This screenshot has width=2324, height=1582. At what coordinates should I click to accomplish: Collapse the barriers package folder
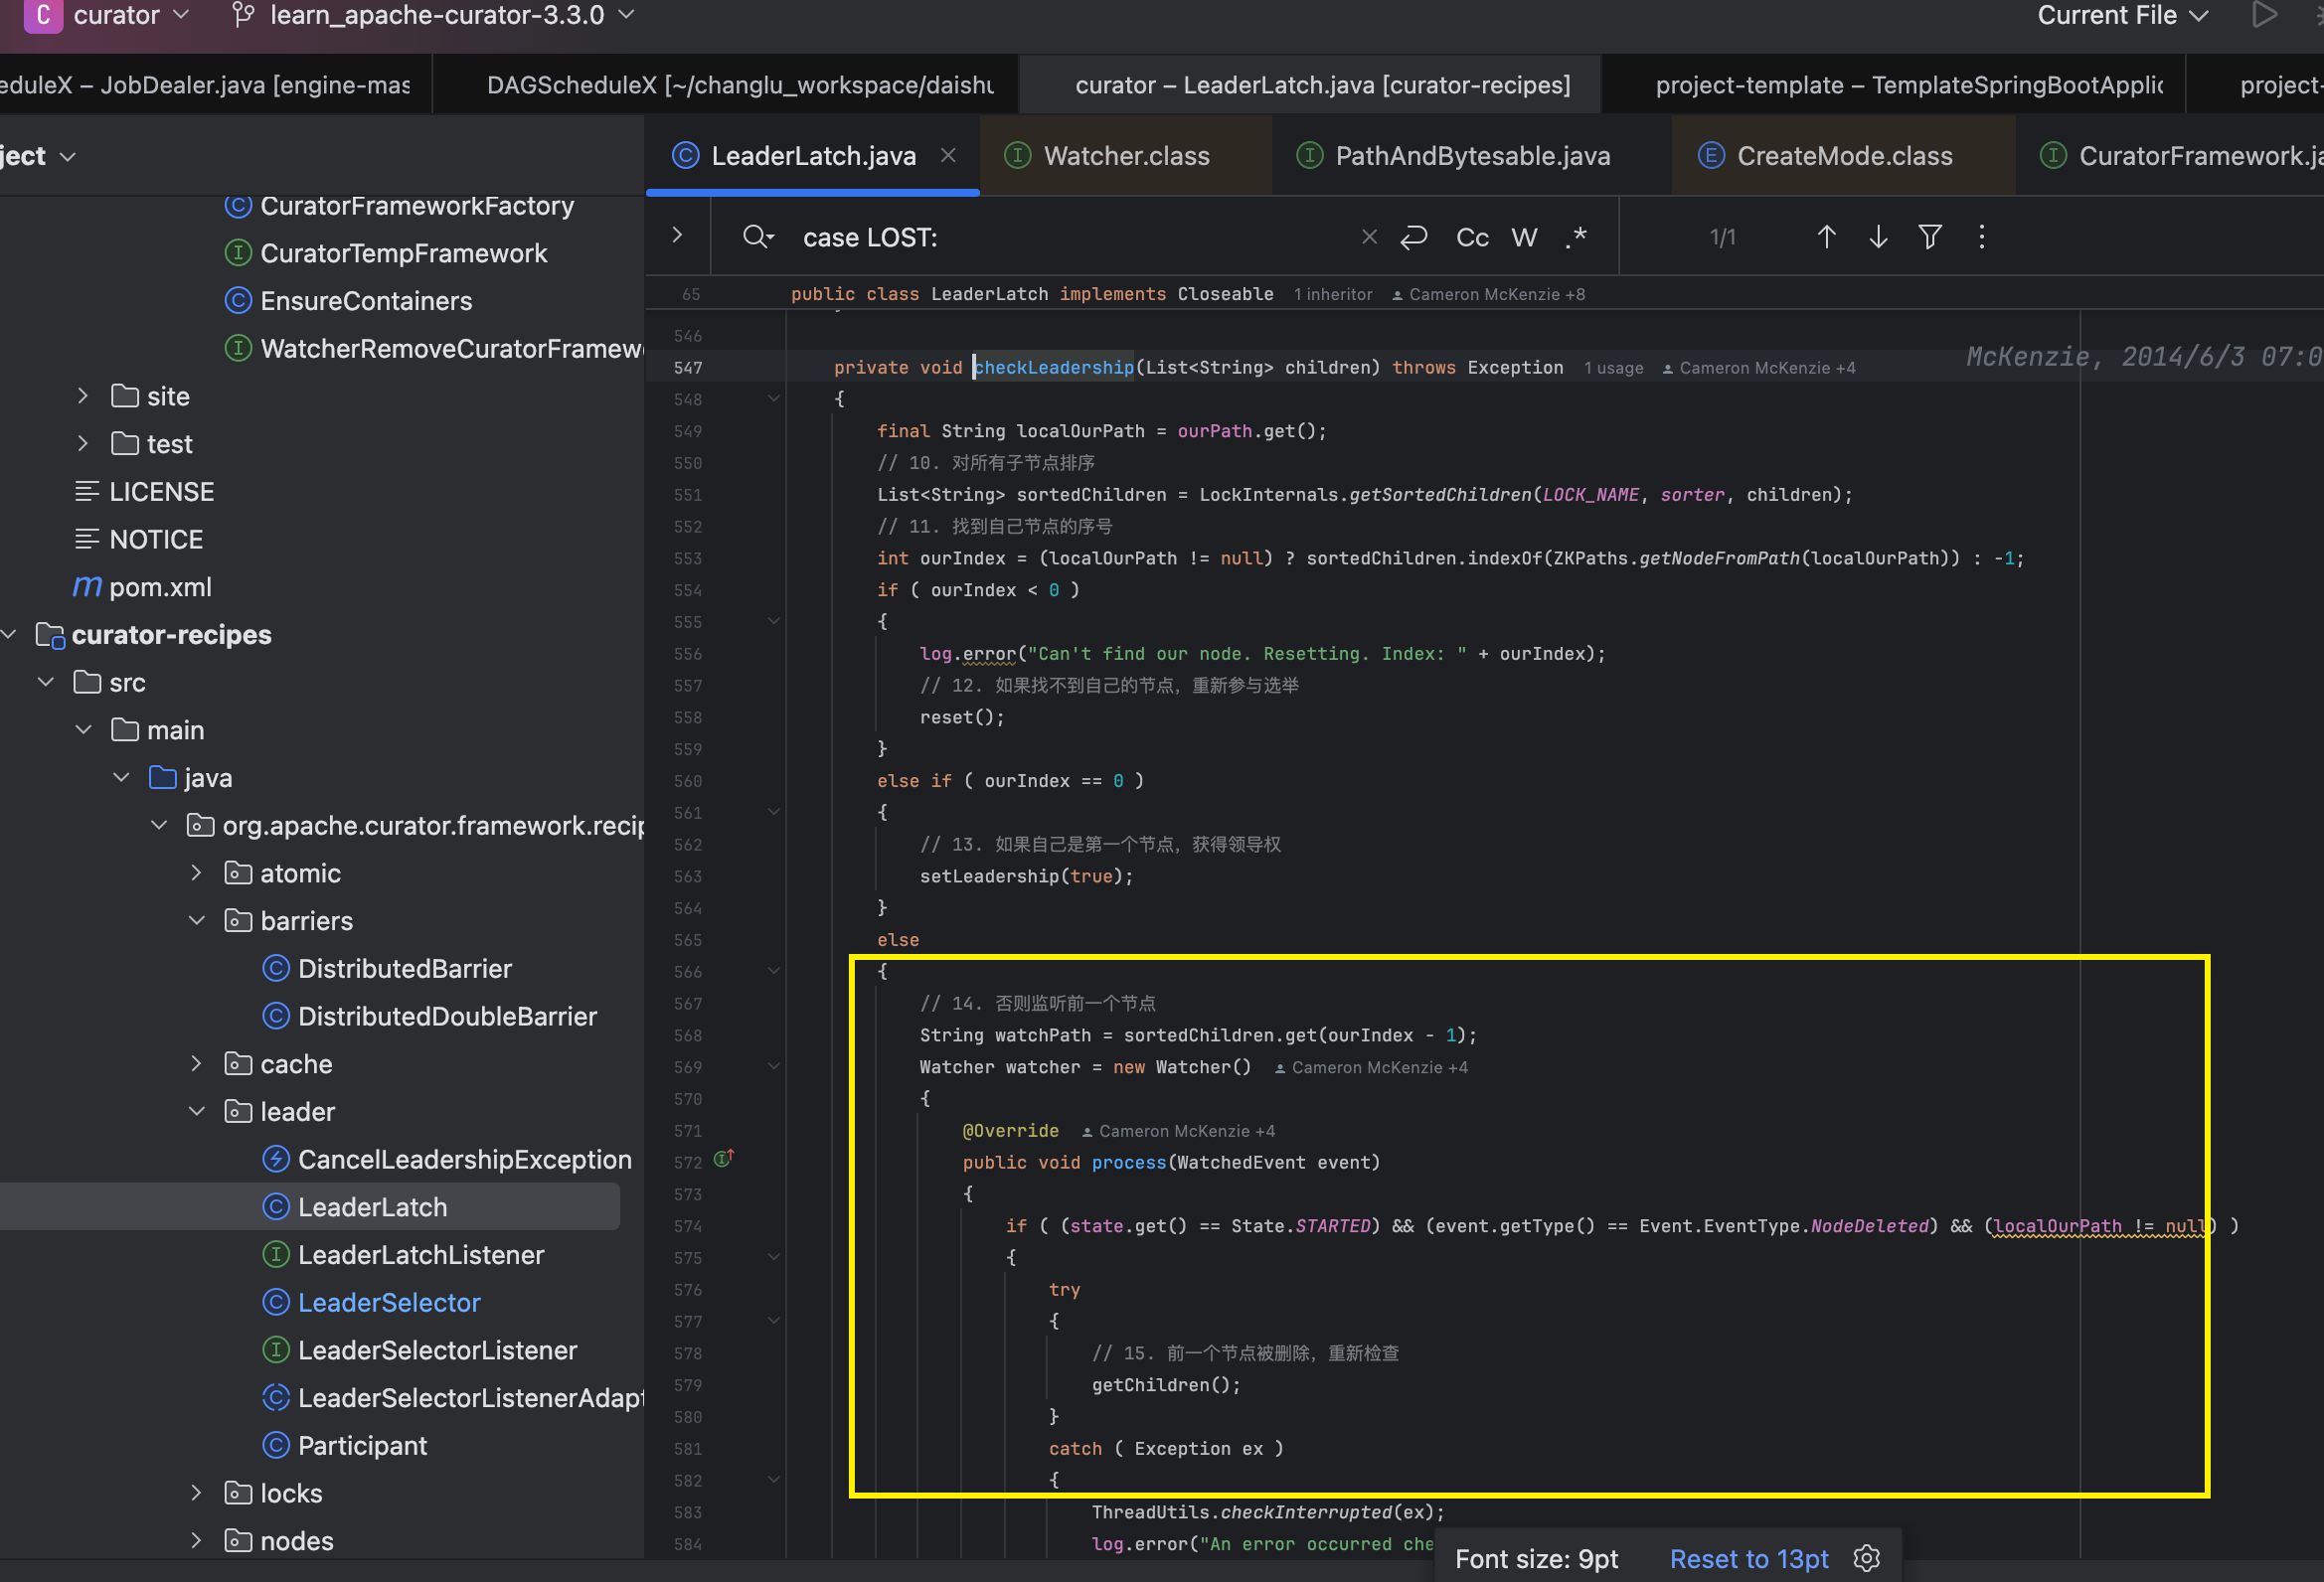(x=197, y=921)
